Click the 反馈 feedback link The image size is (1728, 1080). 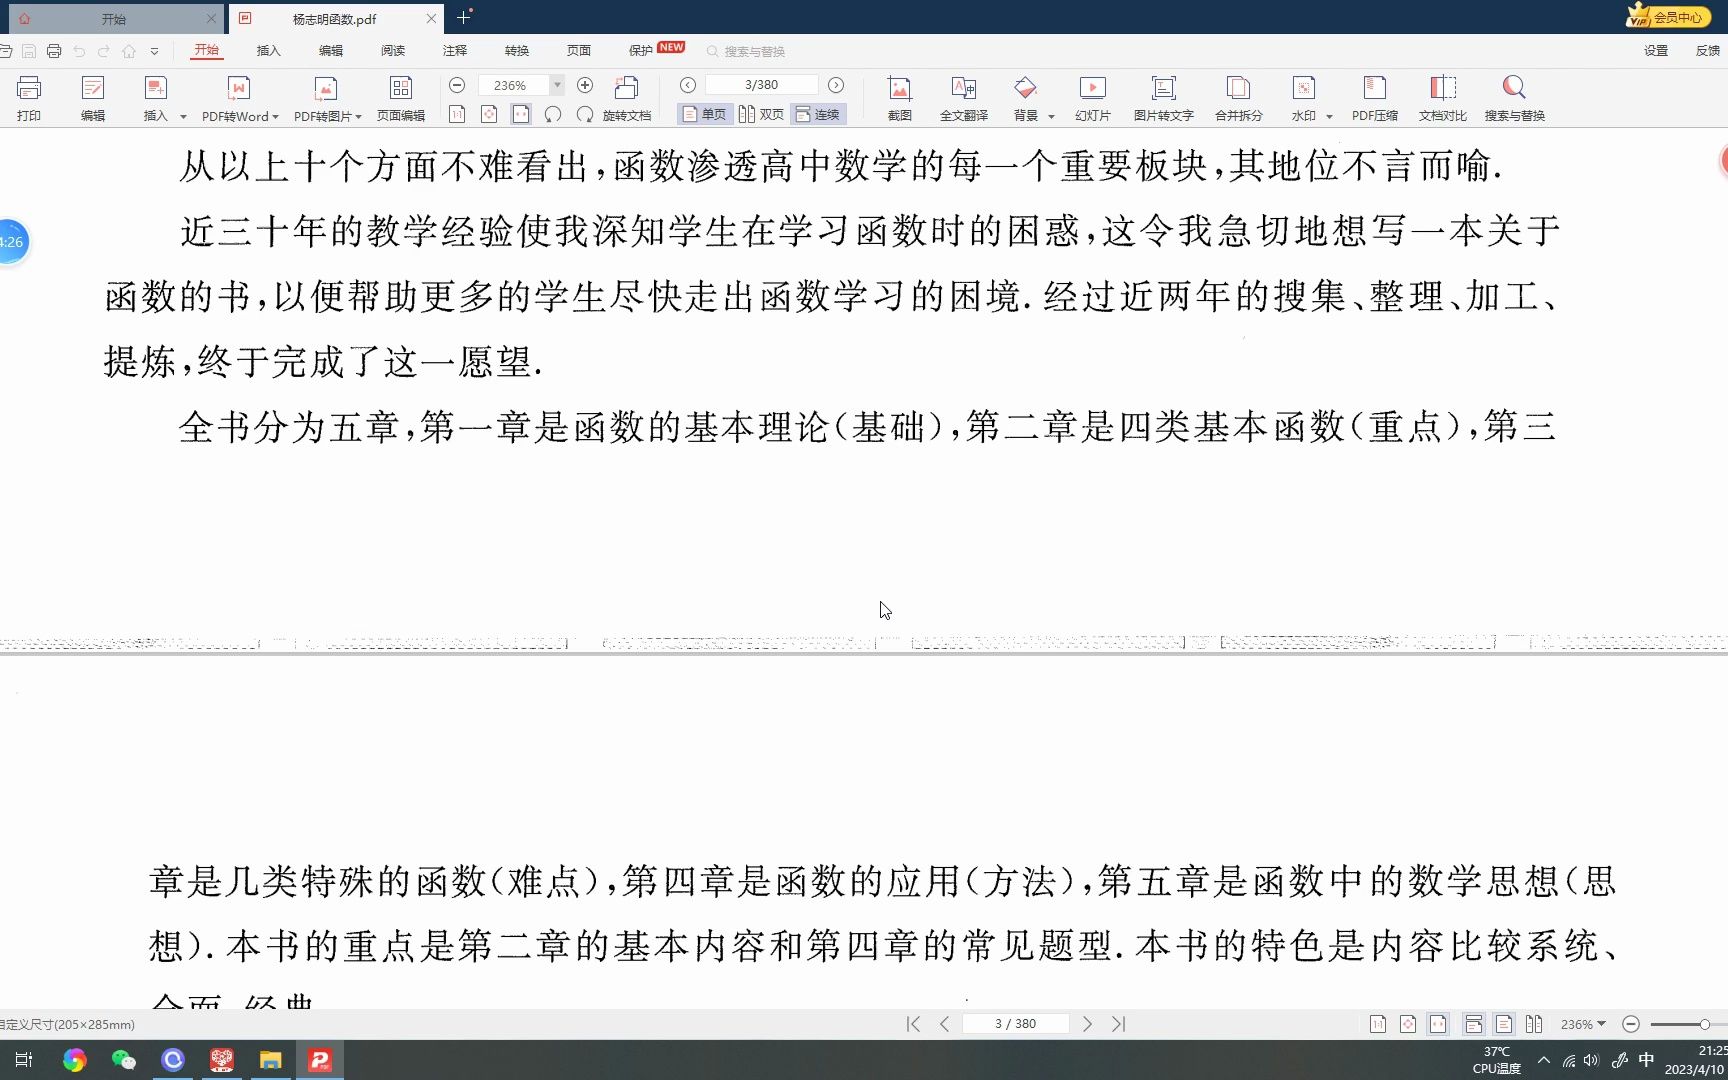1707,50
